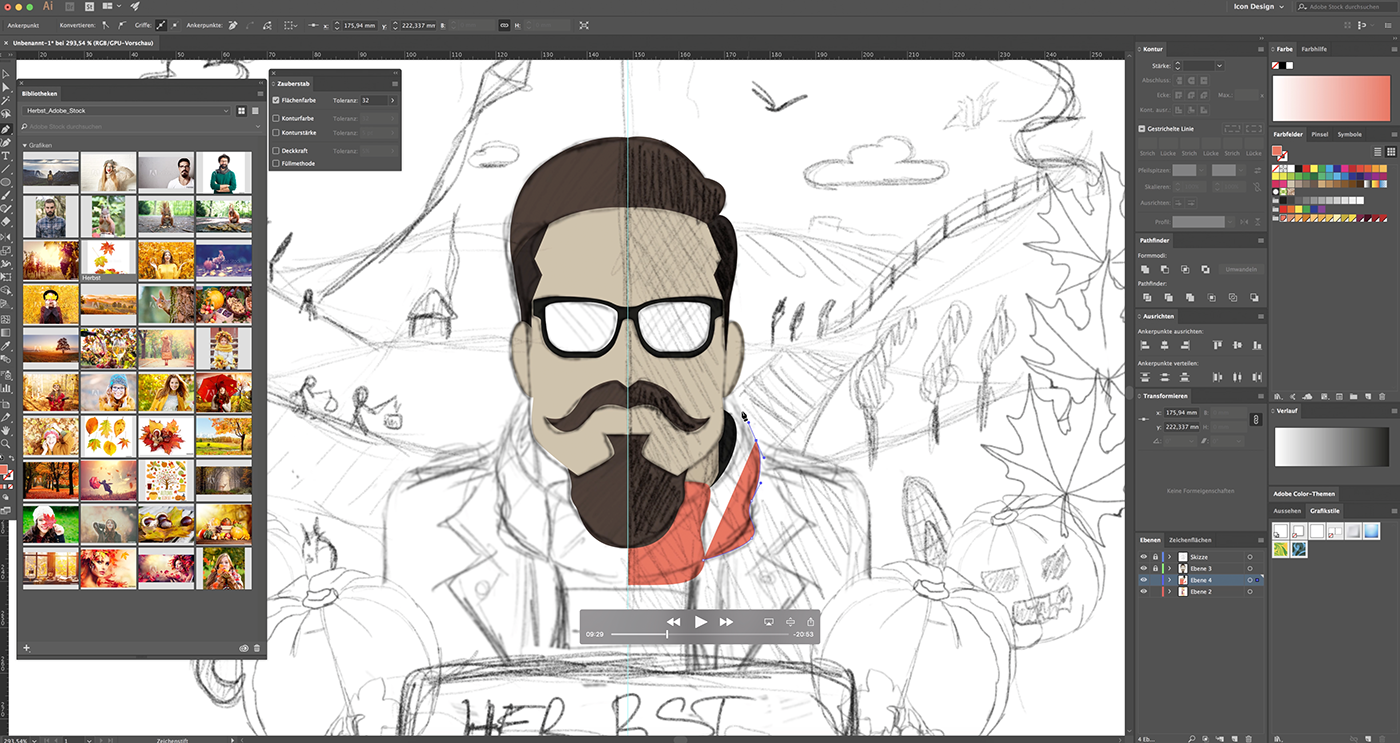
Task: Open Icon Design workspace dropdown
Action: coord(1258,6)
